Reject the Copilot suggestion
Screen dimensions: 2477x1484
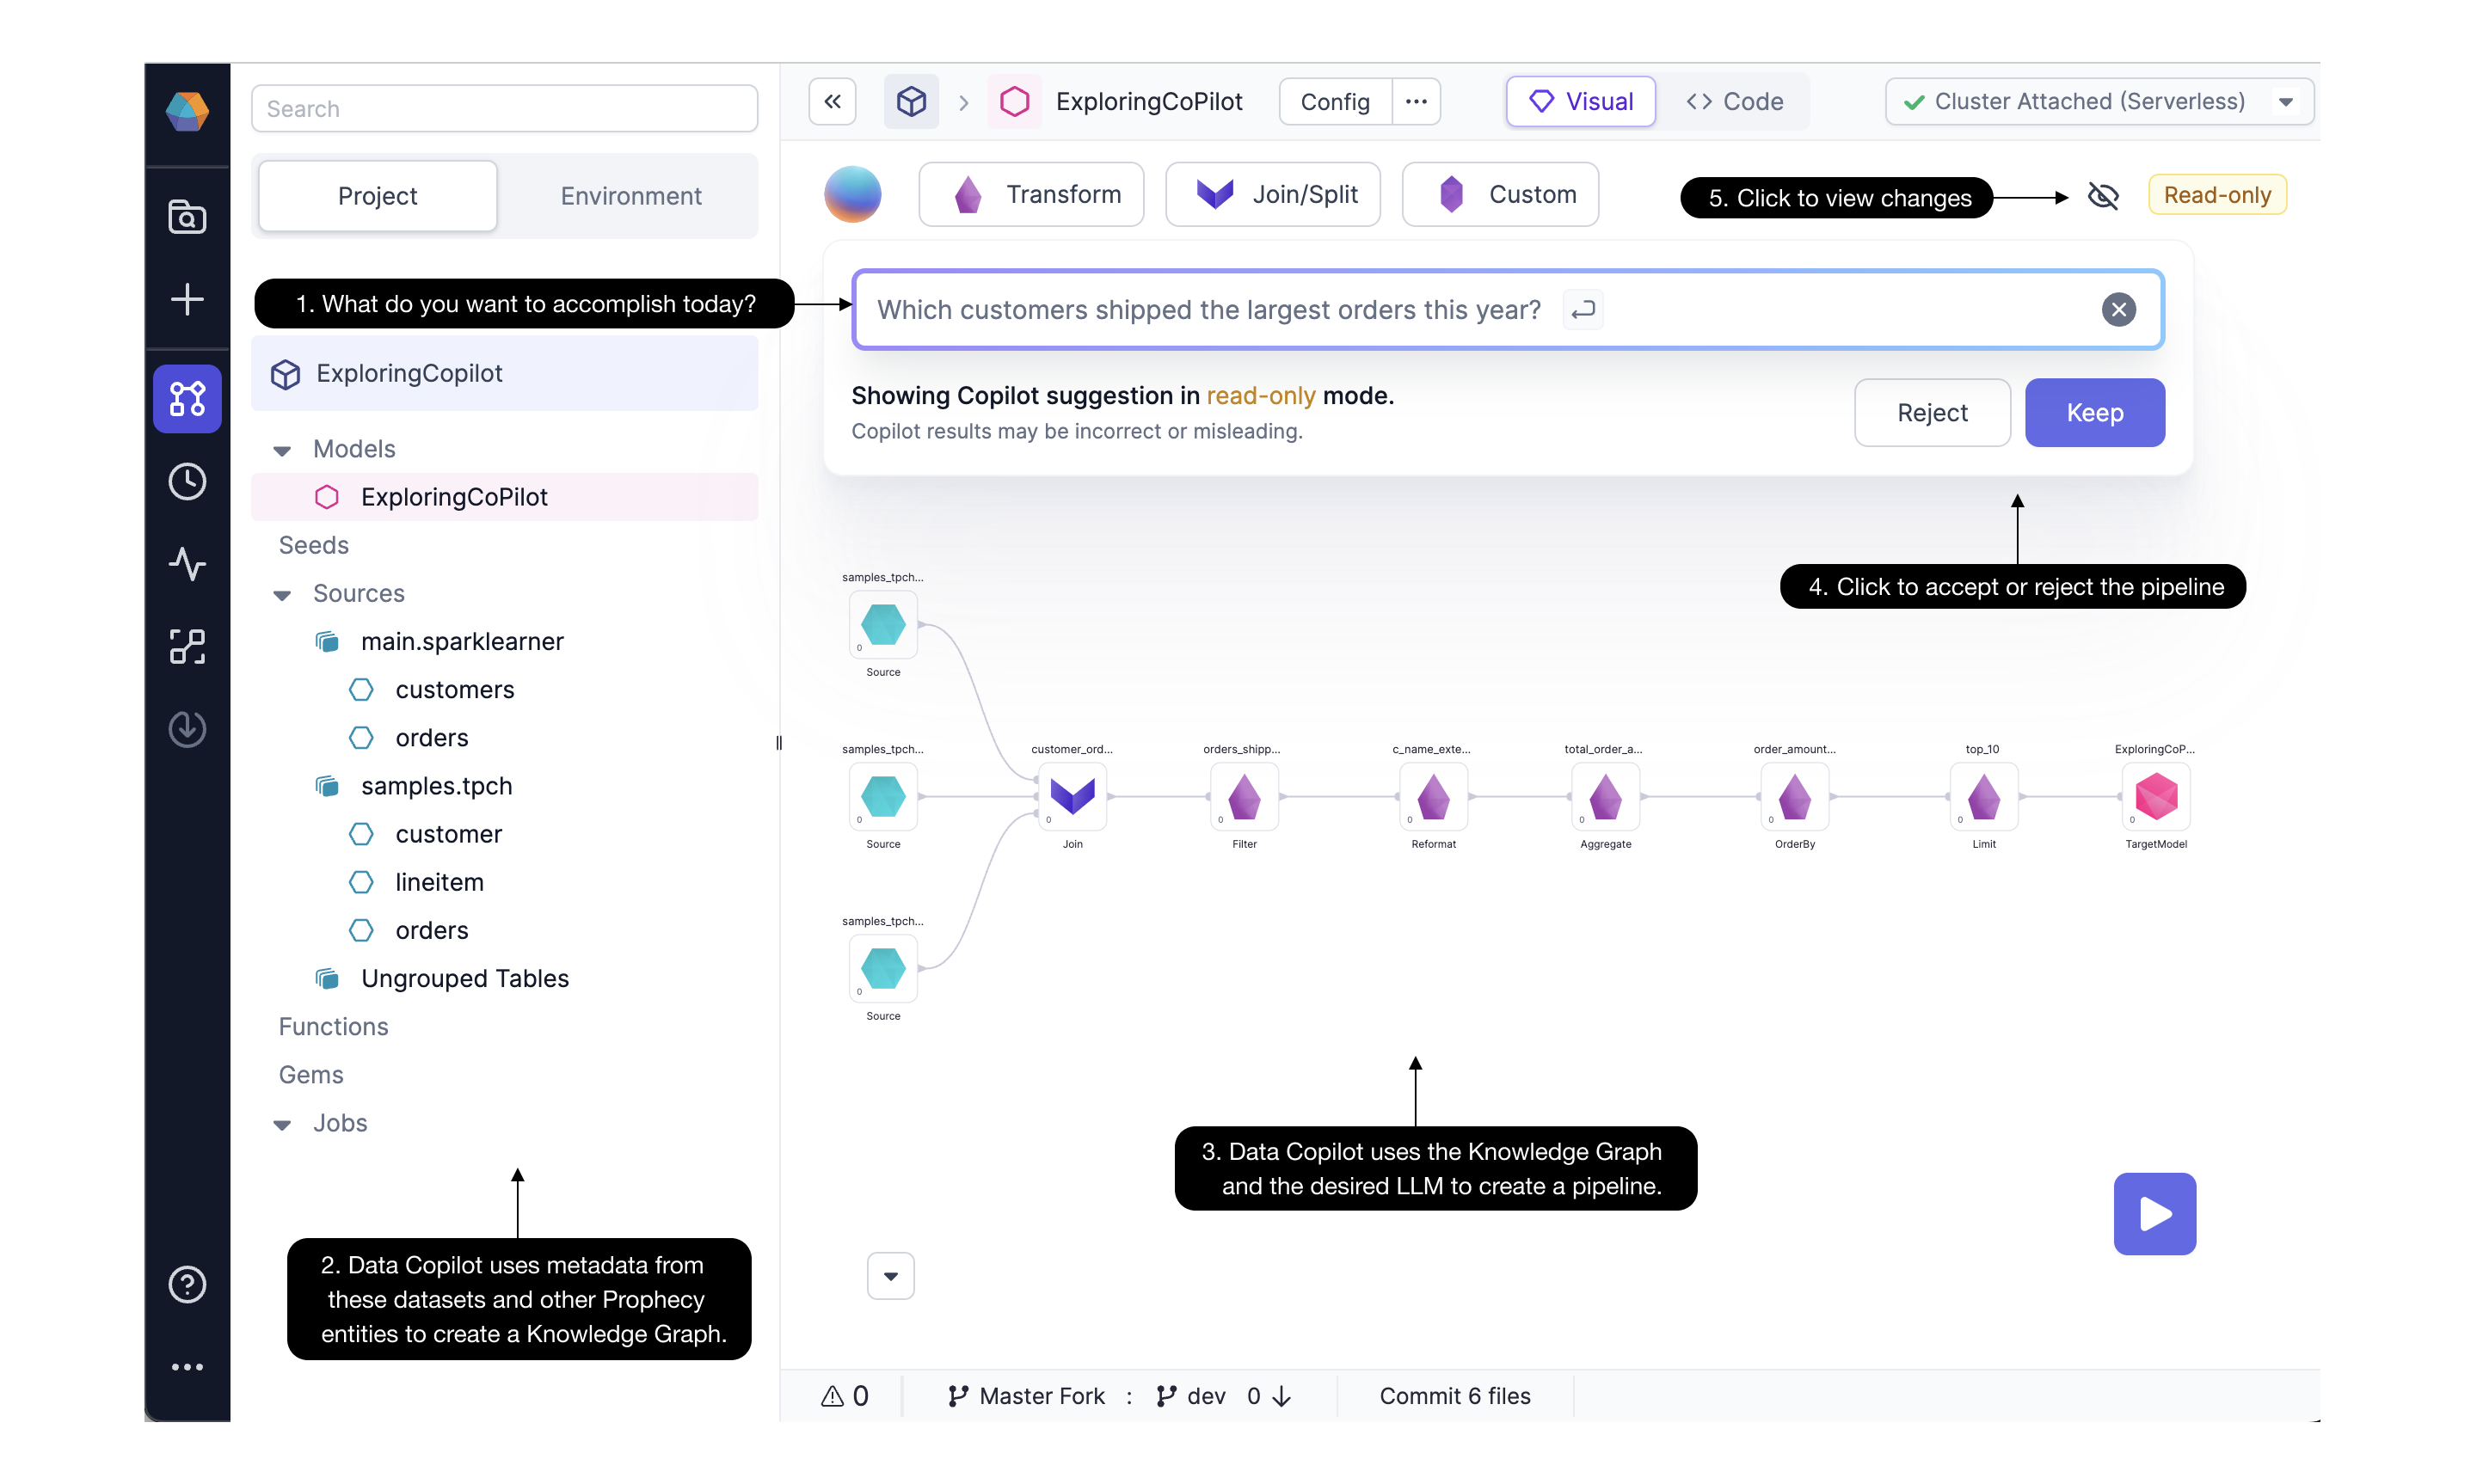1932,413
